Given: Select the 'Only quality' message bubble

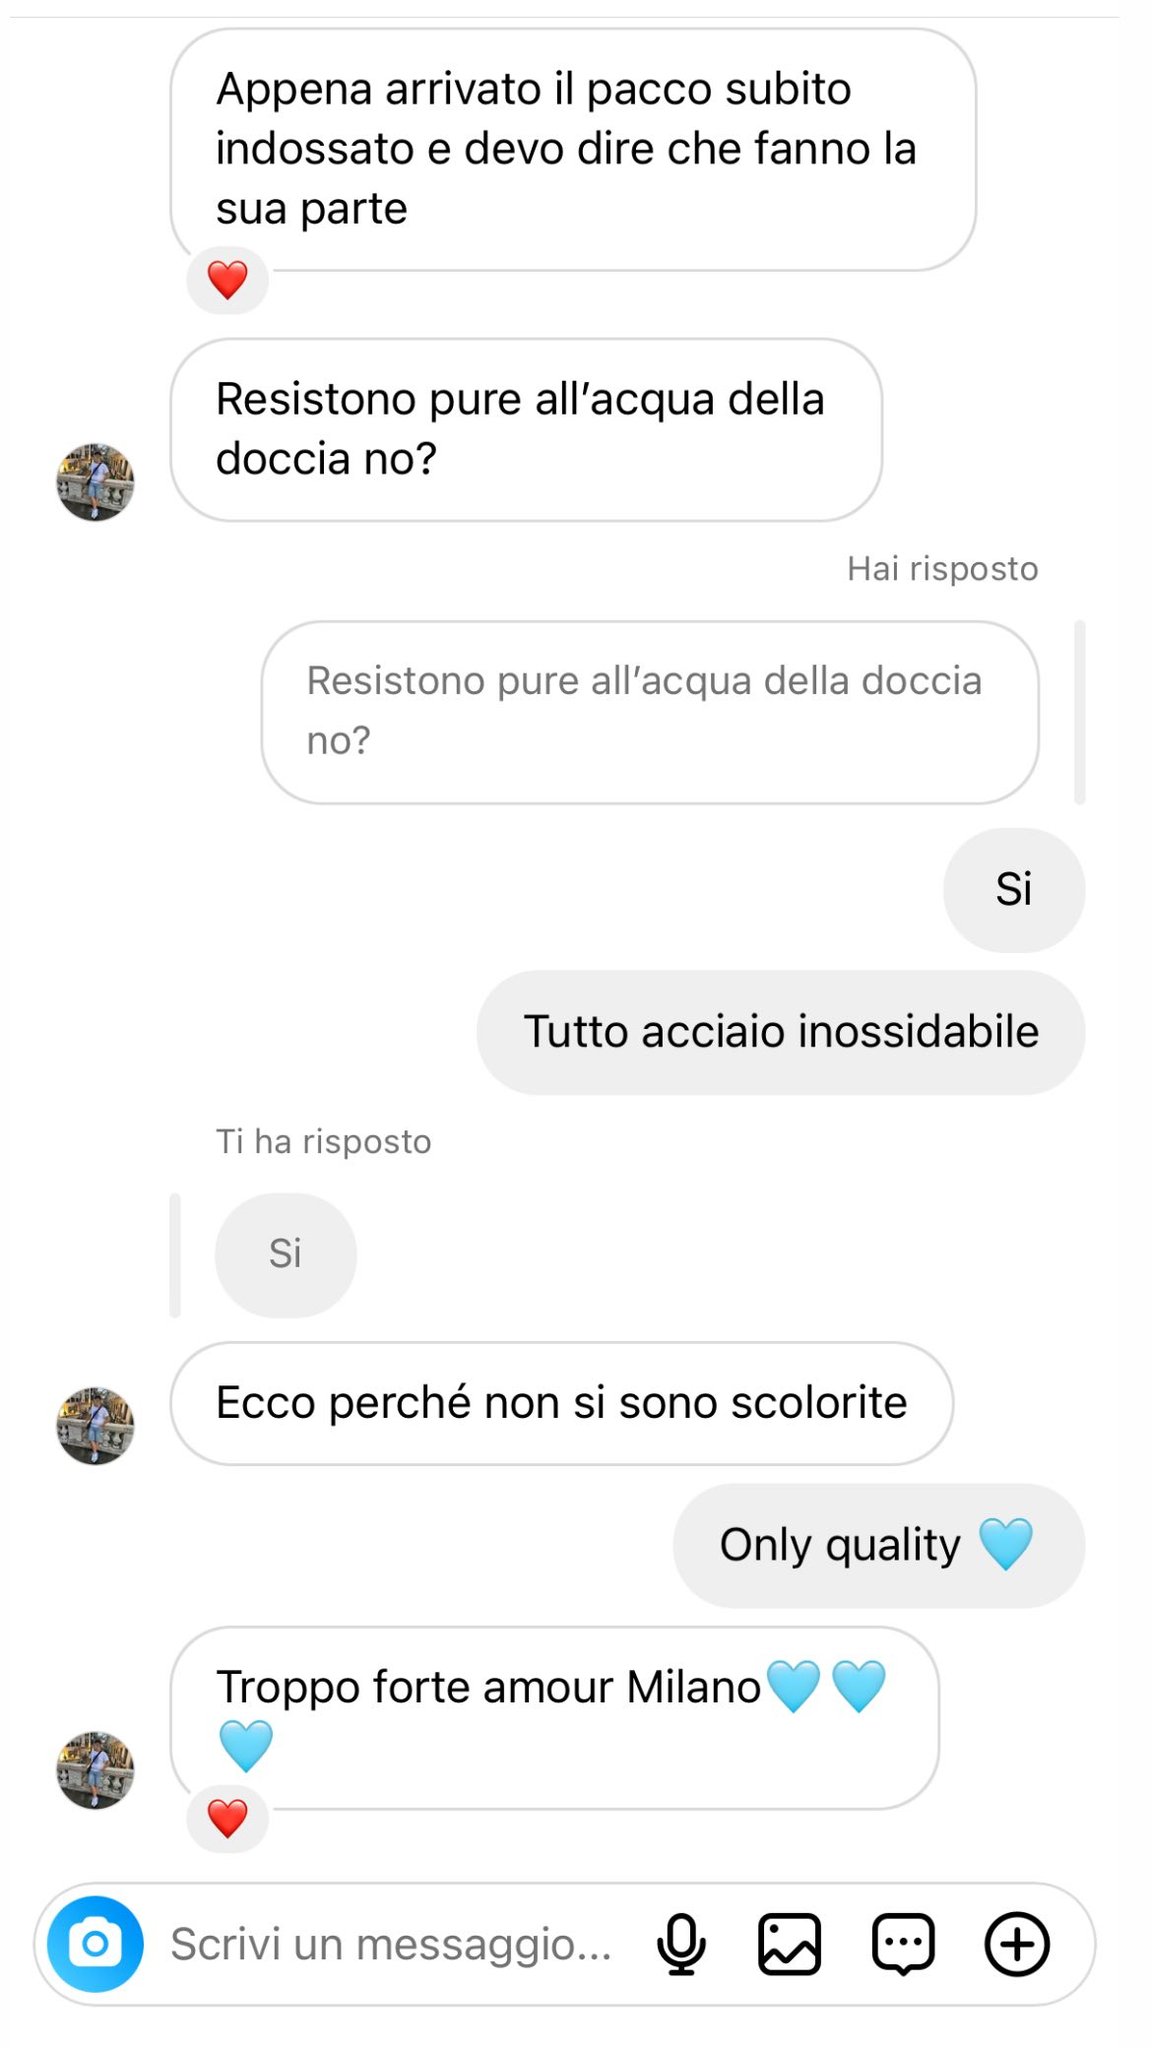Looking at the screenshot, I should [x=879, y=1545].
